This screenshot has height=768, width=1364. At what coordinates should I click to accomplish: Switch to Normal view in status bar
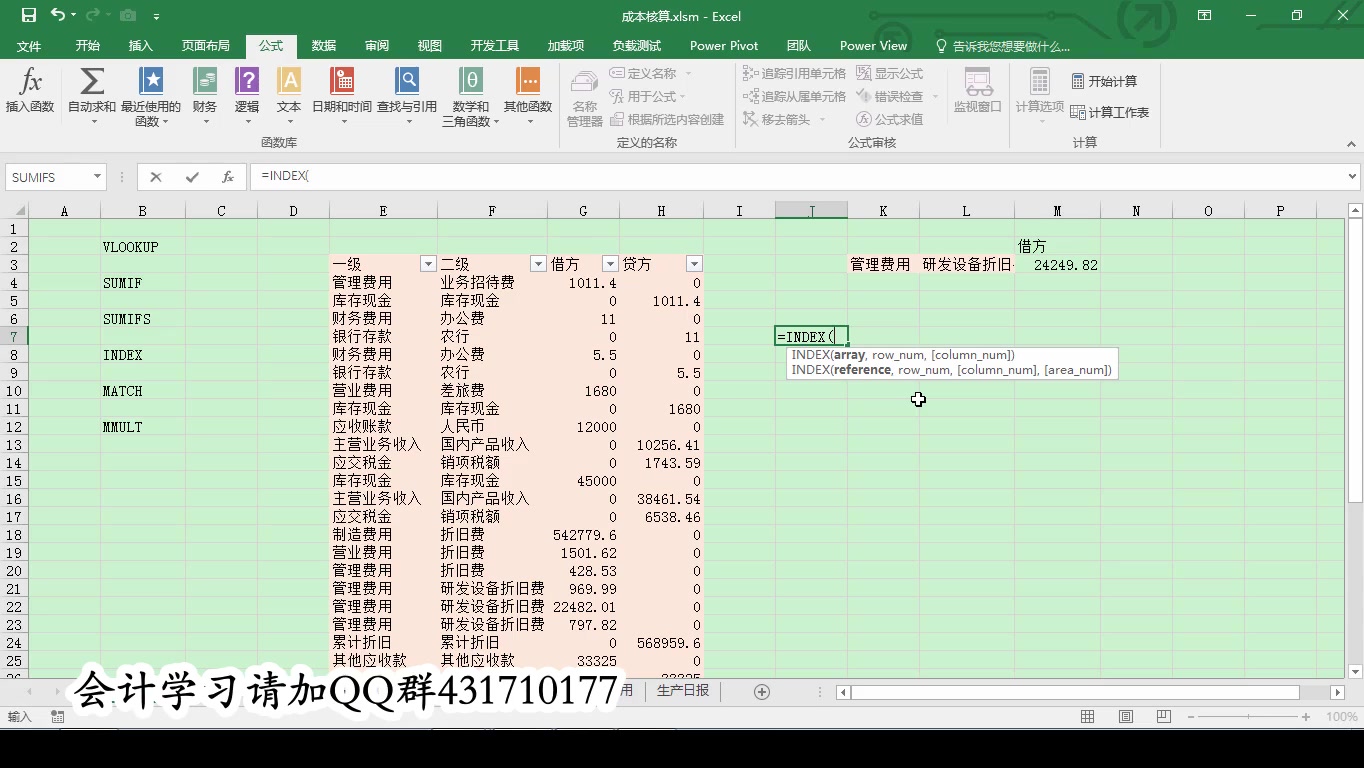click(1087, 717)
